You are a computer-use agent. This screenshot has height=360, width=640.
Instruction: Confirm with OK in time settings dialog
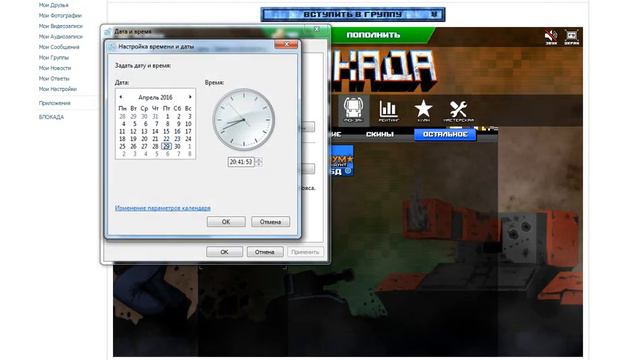coord(226,222)
